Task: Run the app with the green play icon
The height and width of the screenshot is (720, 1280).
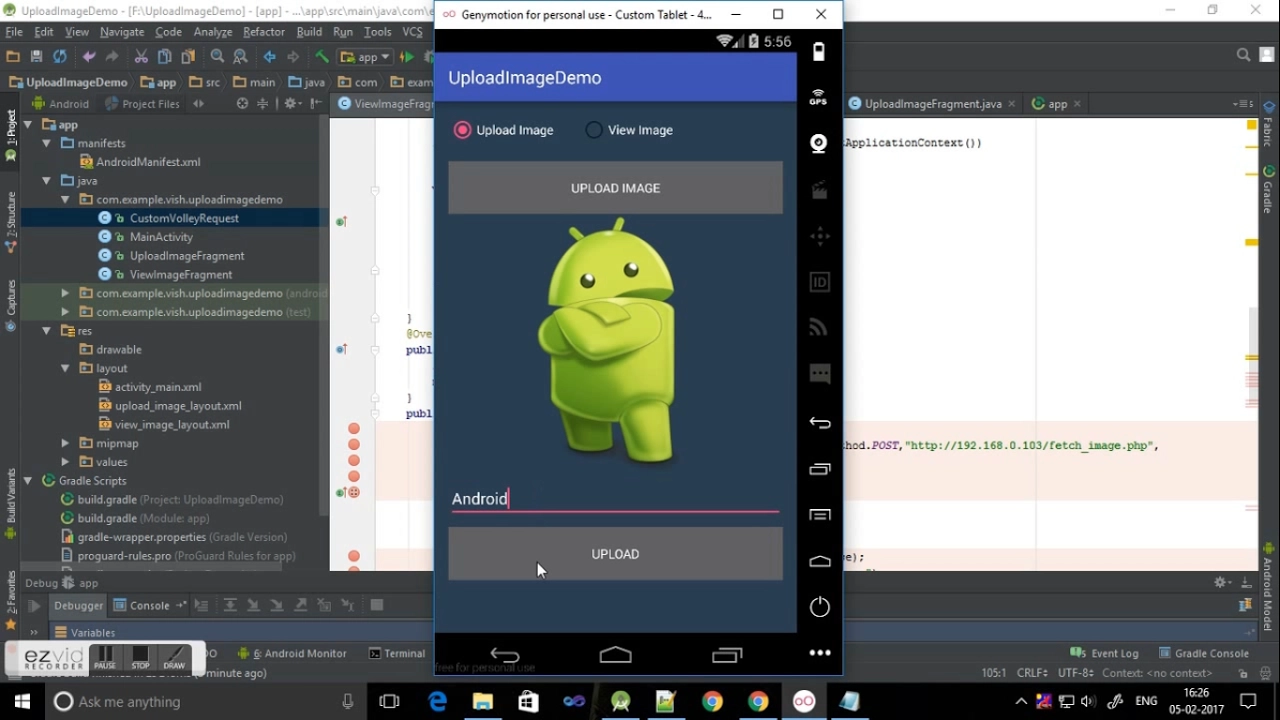Action: click(x=407, y=57)
